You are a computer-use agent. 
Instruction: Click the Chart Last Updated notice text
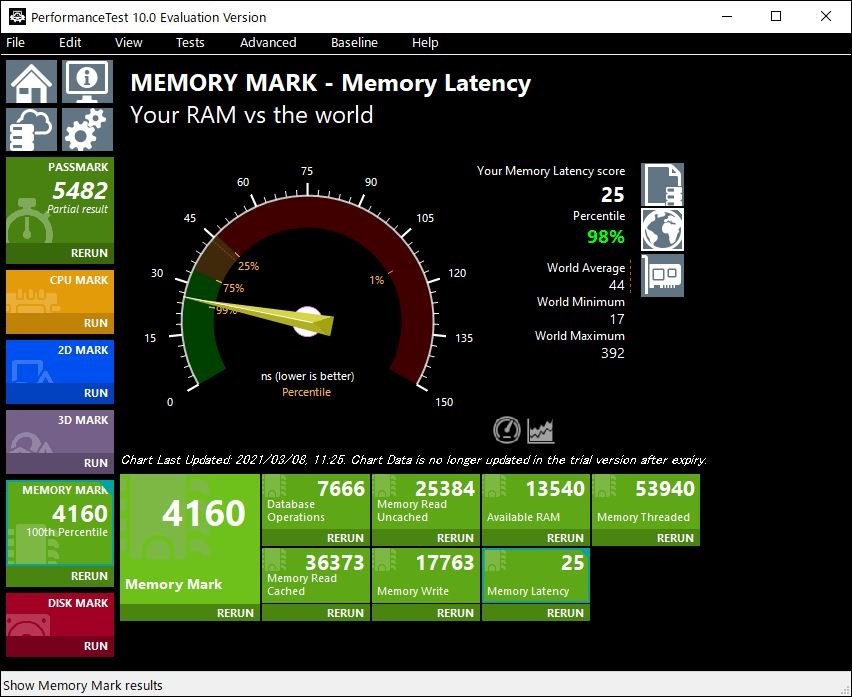click(x=414, y=460)
